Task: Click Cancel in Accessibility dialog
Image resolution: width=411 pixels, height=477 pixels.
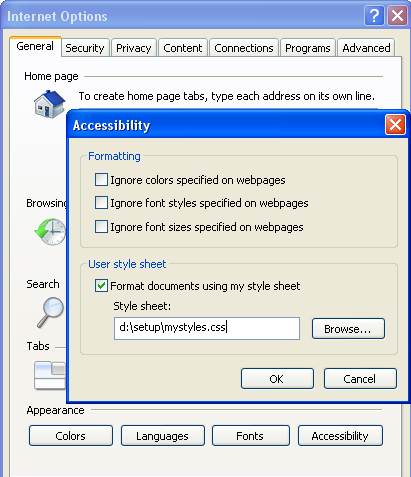Action: [x=360, y=379]
